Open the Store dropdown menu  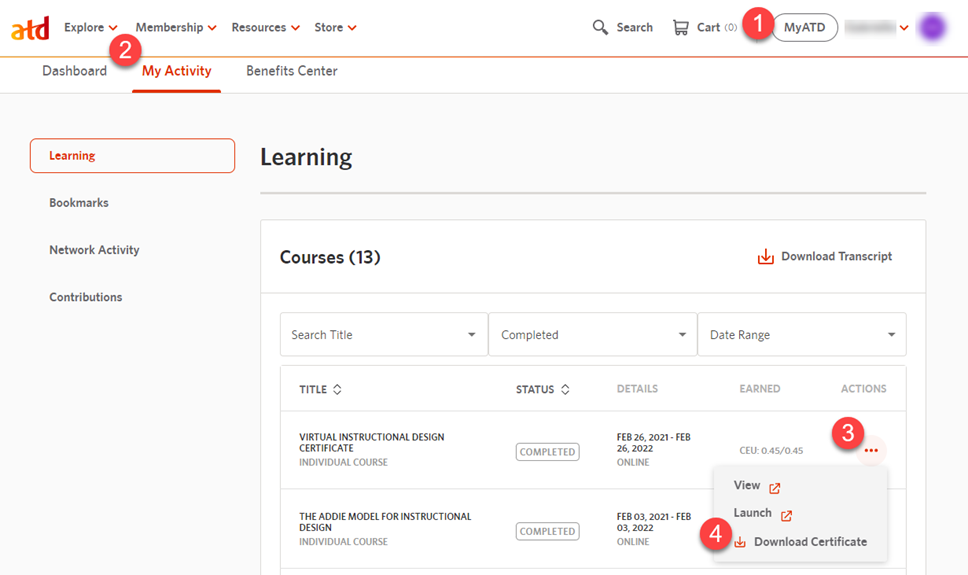click(x=335, y=27)
